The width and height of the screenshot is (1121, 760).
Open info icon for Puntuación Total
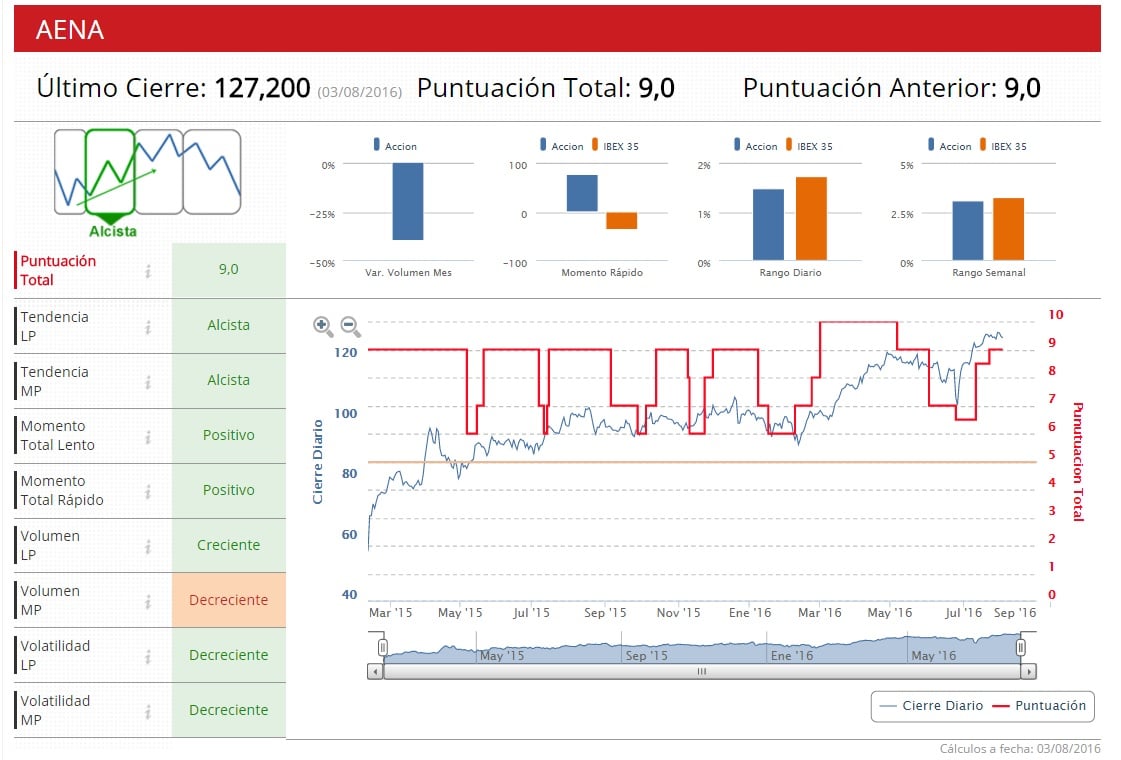click(148, 271)
